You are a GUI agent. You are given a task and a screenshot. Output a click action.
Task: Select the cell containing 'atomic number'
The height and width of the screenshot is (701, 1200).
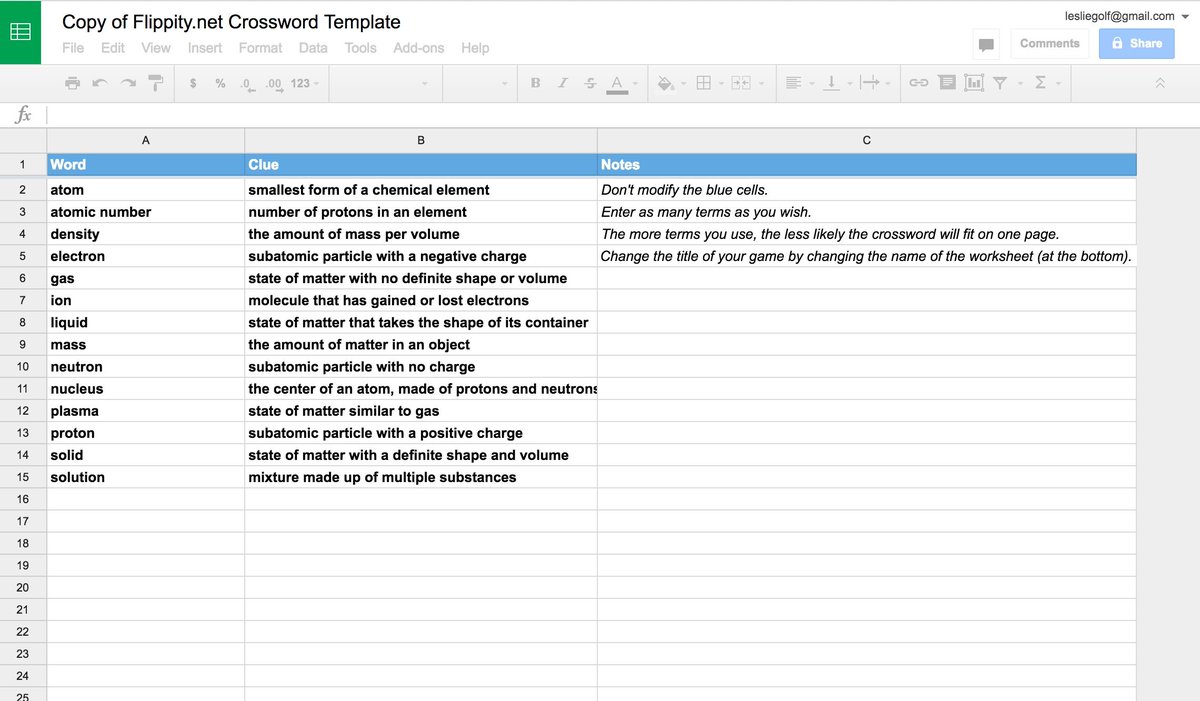point(146,212)
